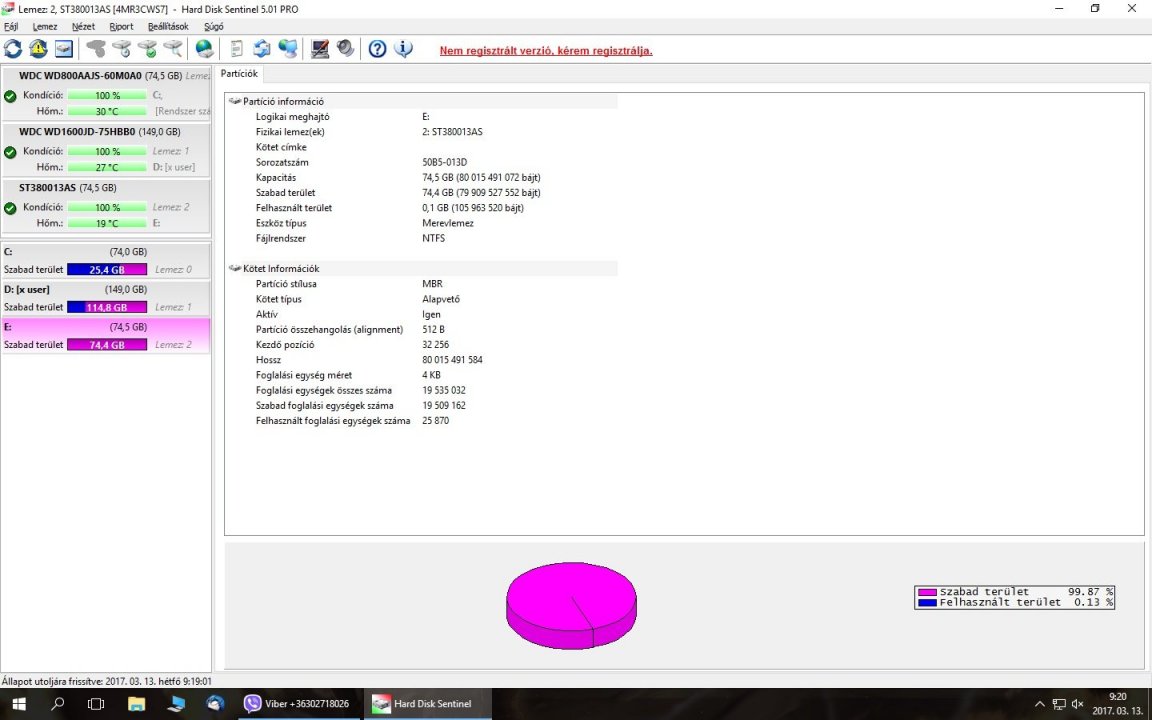Click the Eszköz típus value Merevlemez
Screen dimensions: 1152x720
(448, 223)
